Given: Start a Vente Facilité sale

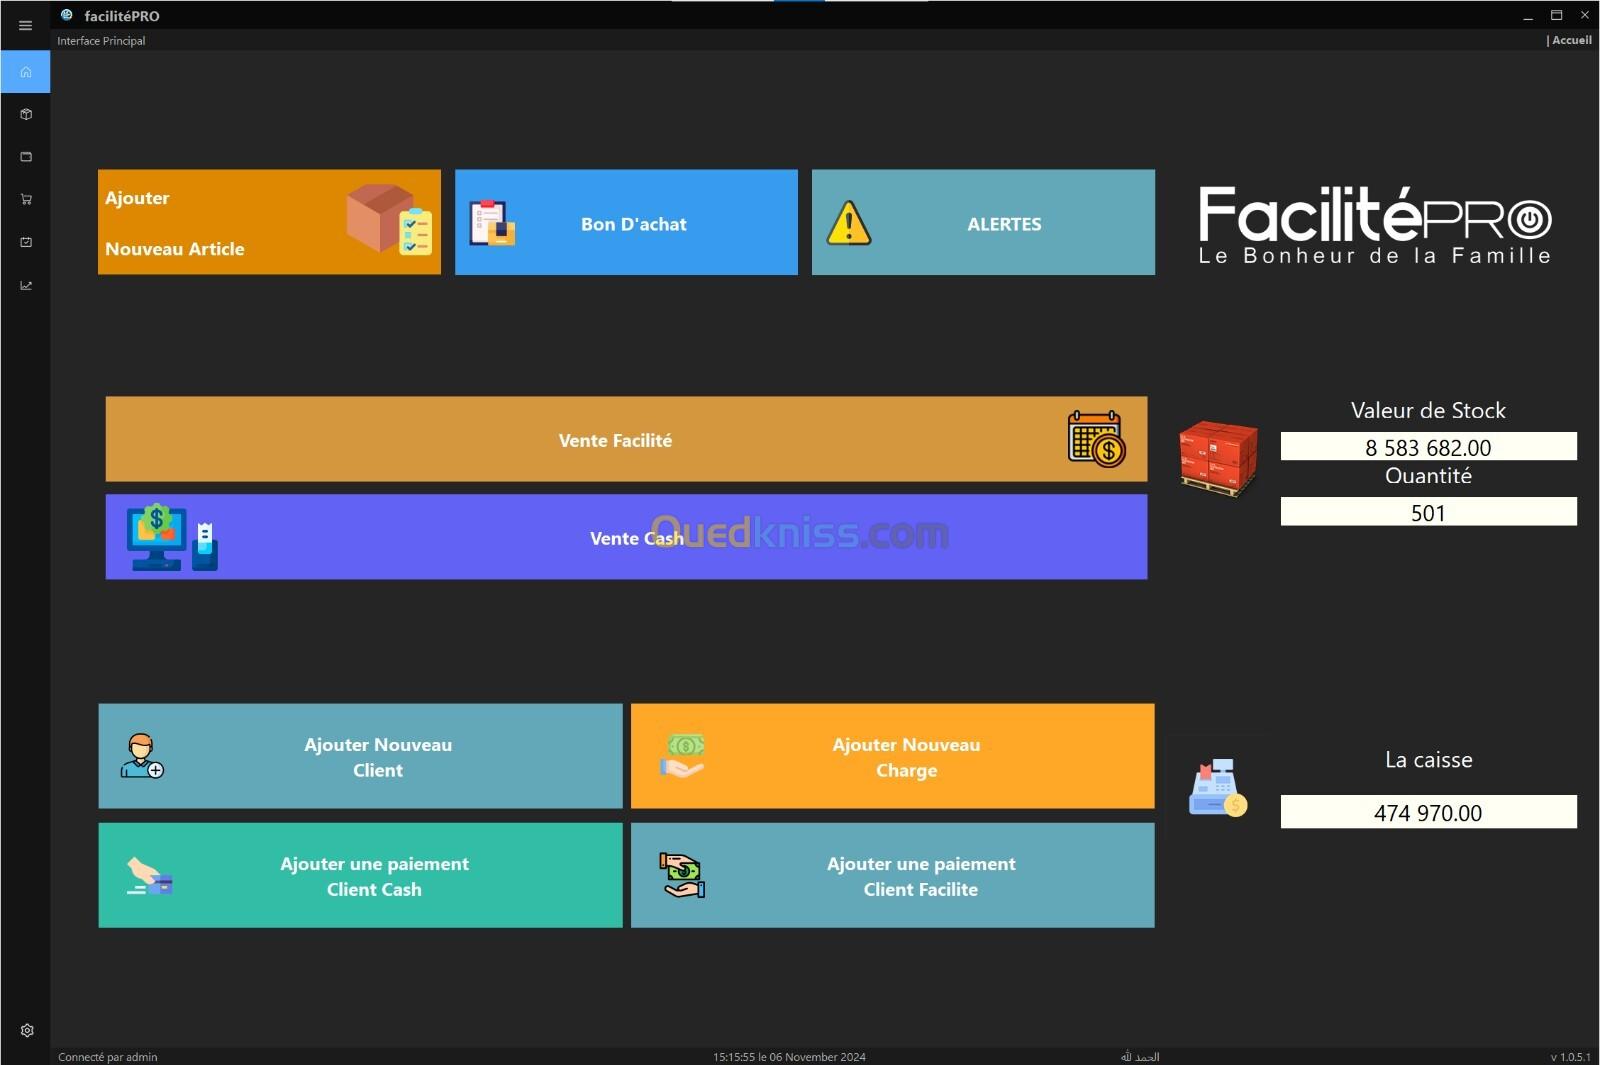Looking at the screenshot, I should [x=626, y=439].
